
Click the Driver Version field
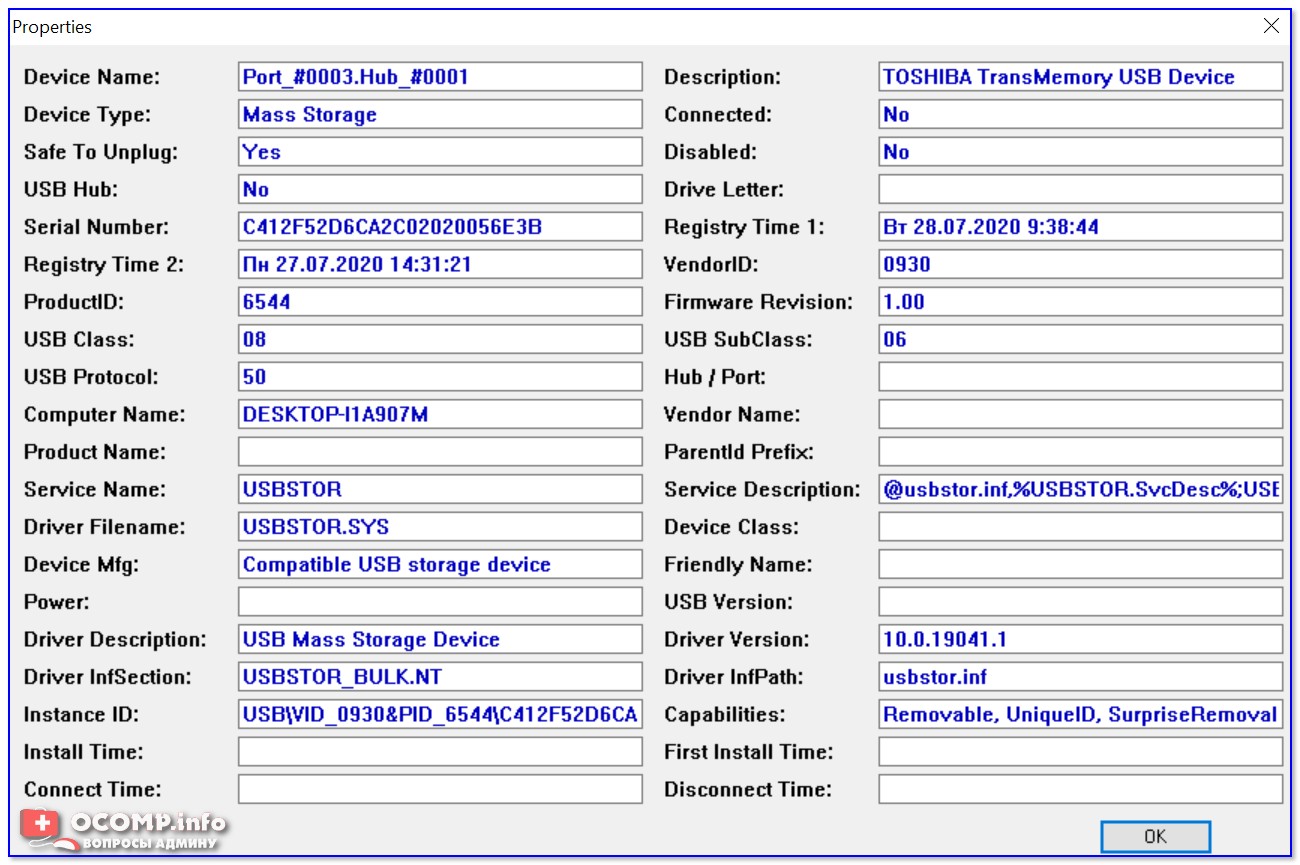(x=1080, y=640)
